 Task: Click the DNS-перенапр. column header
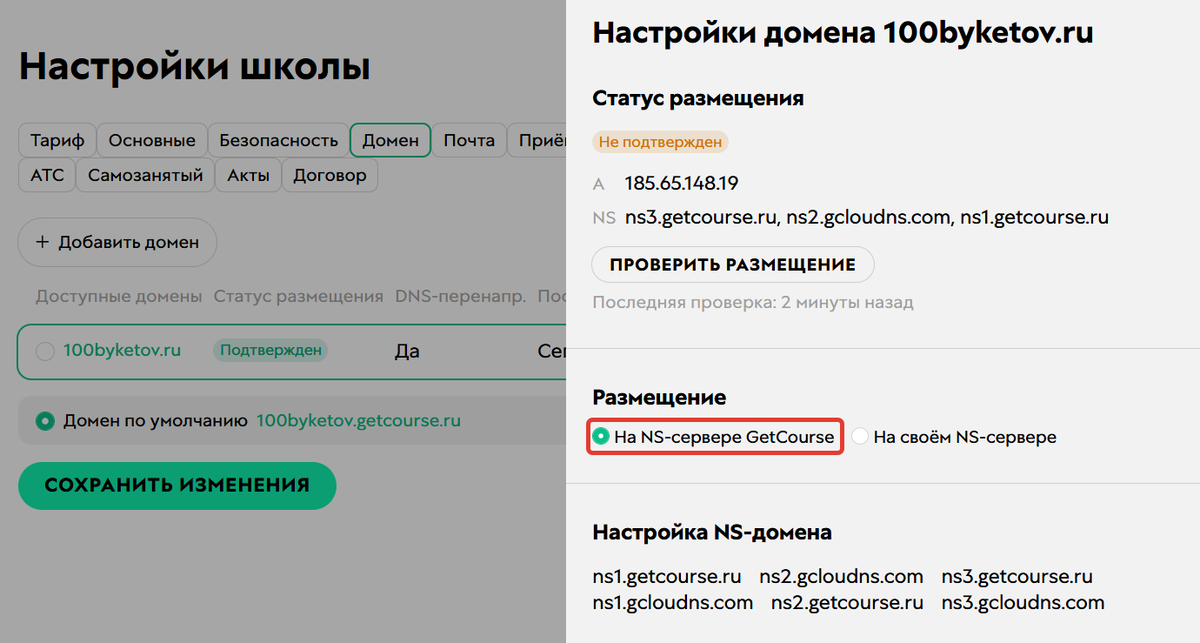pos(460,296)
